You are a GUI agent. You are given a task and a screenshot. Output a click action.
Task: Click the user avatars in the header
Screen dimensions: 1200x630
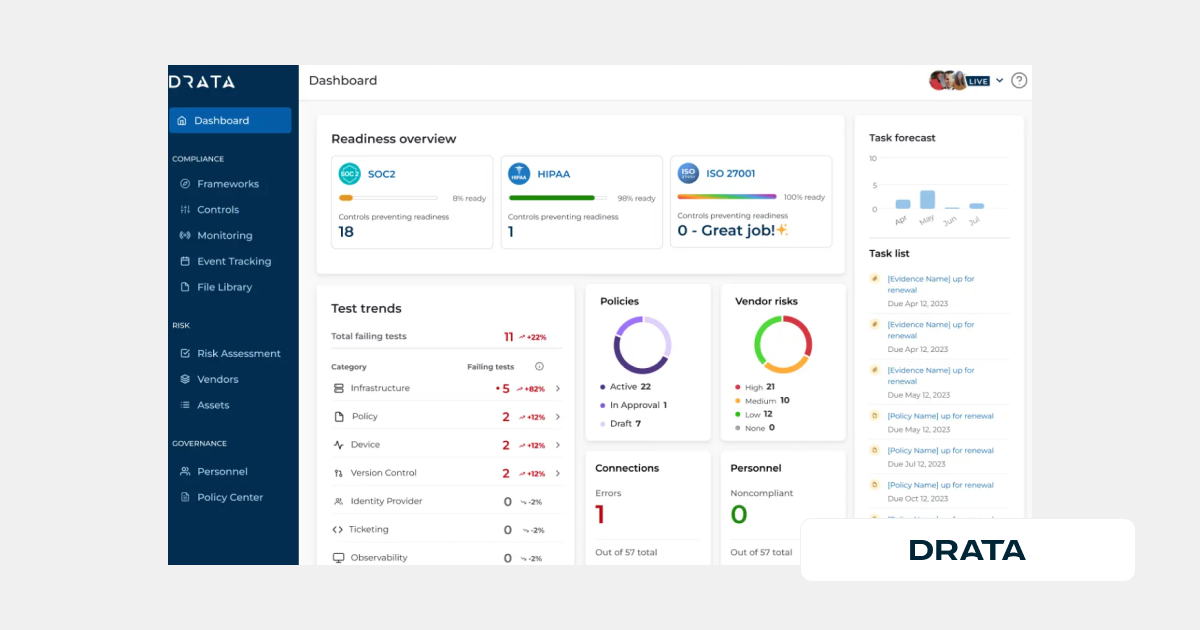point(948,80)
